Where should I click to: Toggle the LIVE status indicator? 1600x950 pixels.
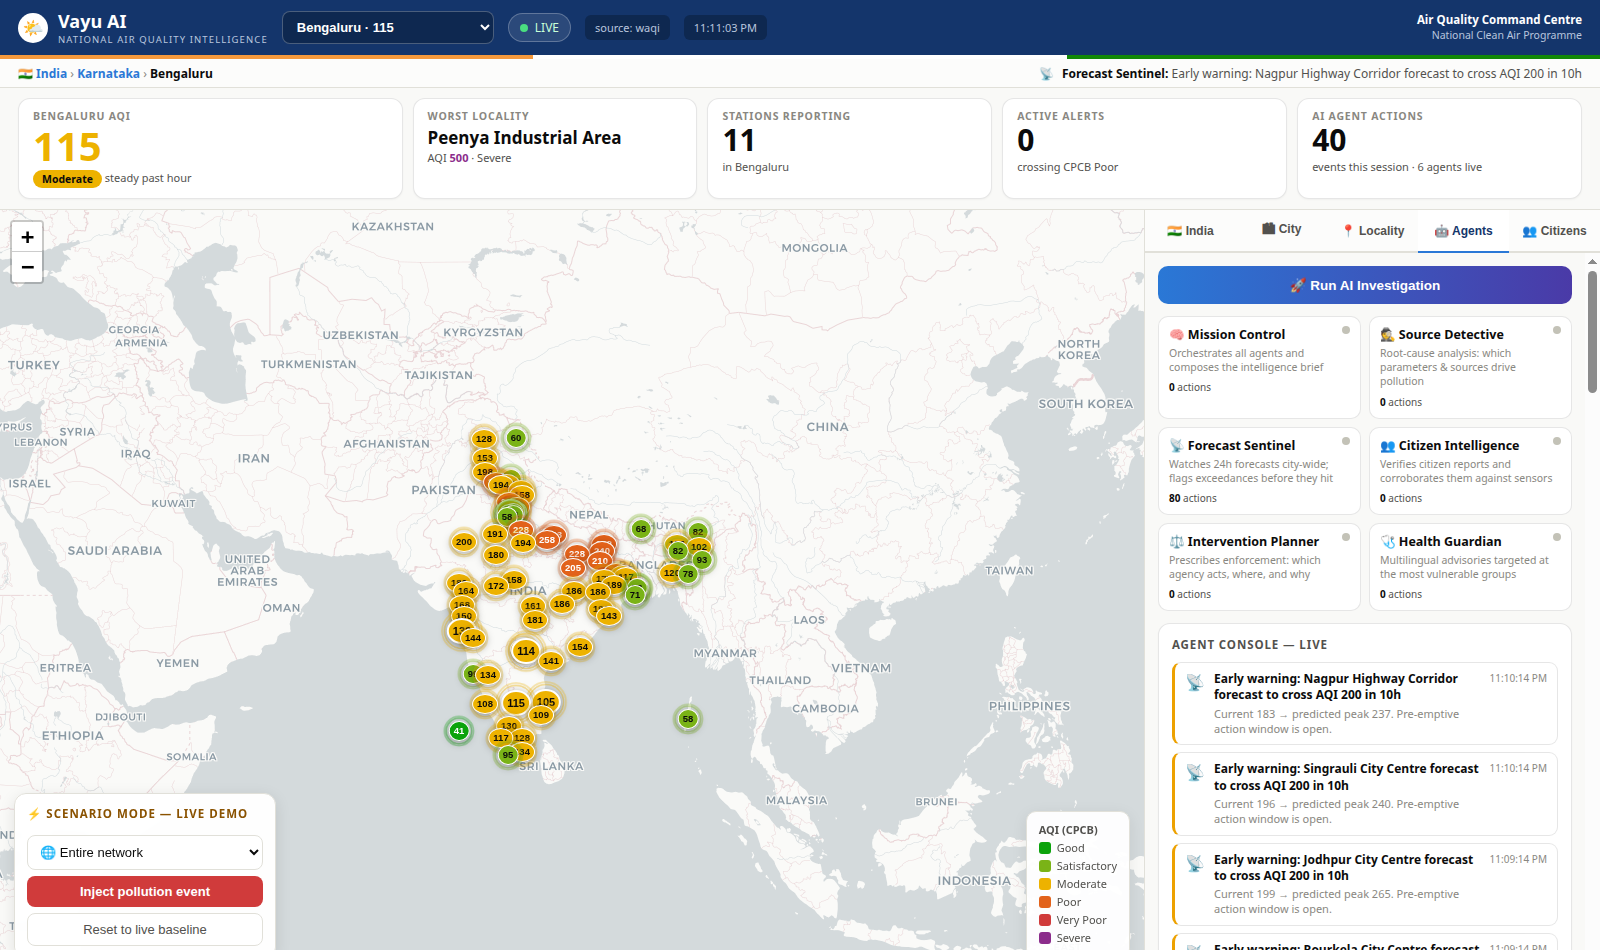coord(539,28)
